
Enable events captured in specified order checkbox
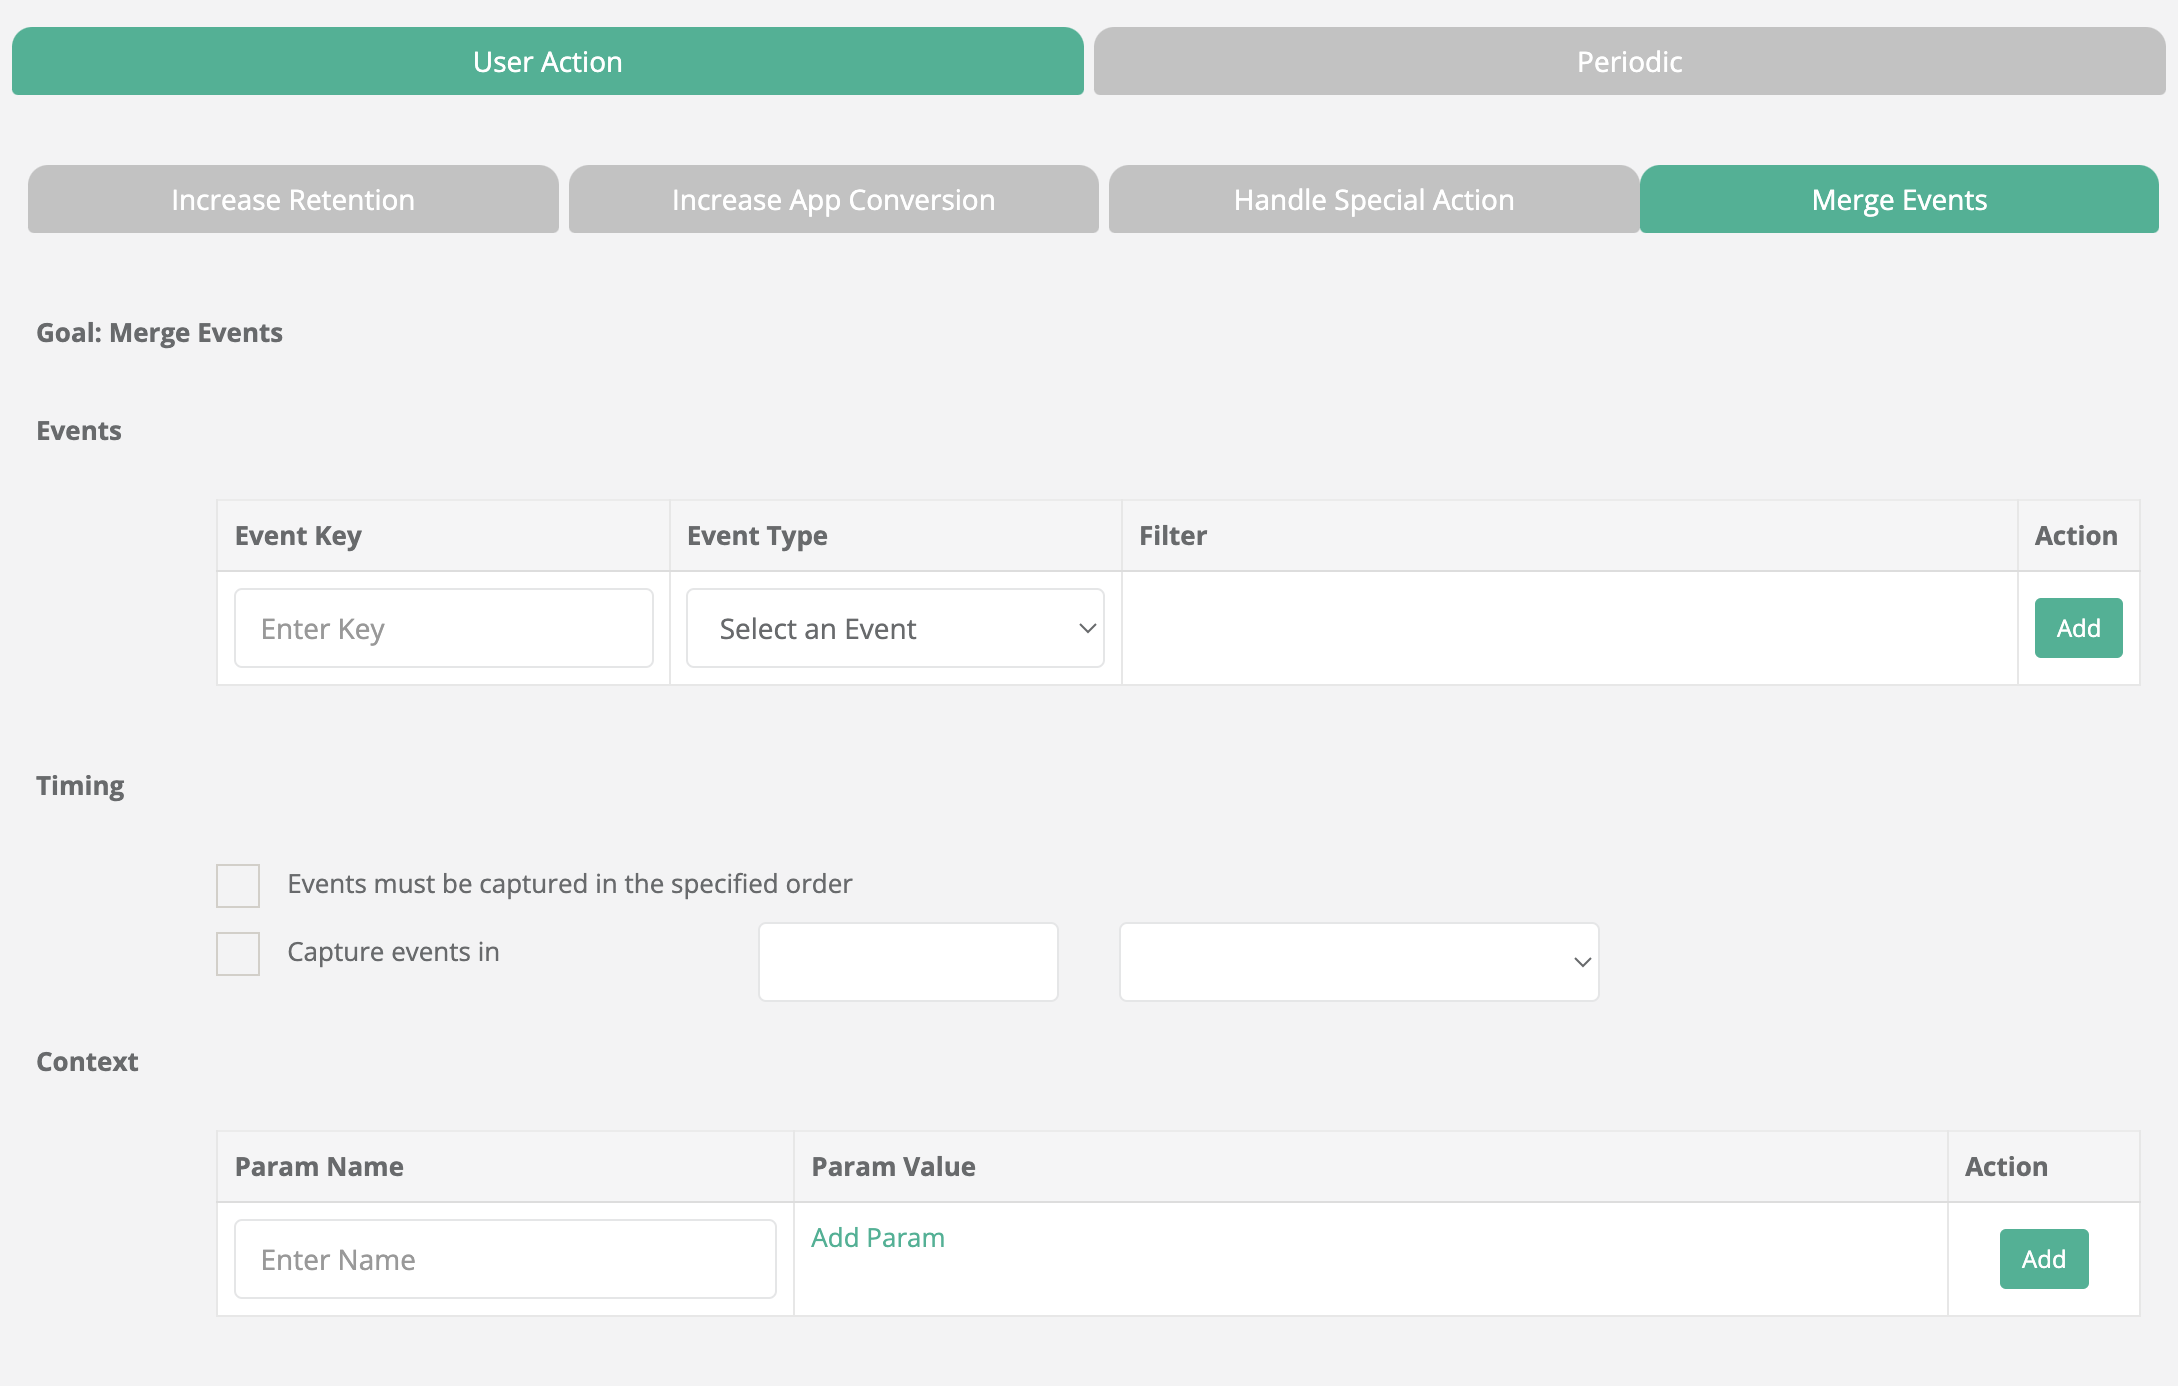[238, 886]
